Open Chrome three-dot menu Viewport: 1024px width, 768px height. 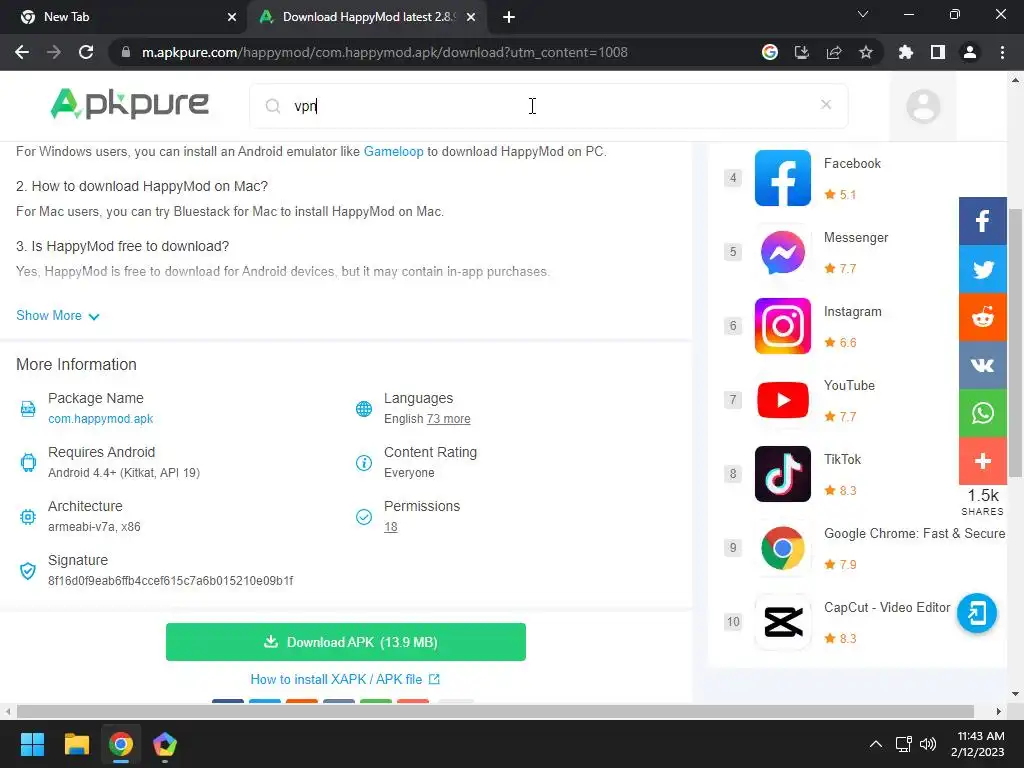(x=1002, y=52)
